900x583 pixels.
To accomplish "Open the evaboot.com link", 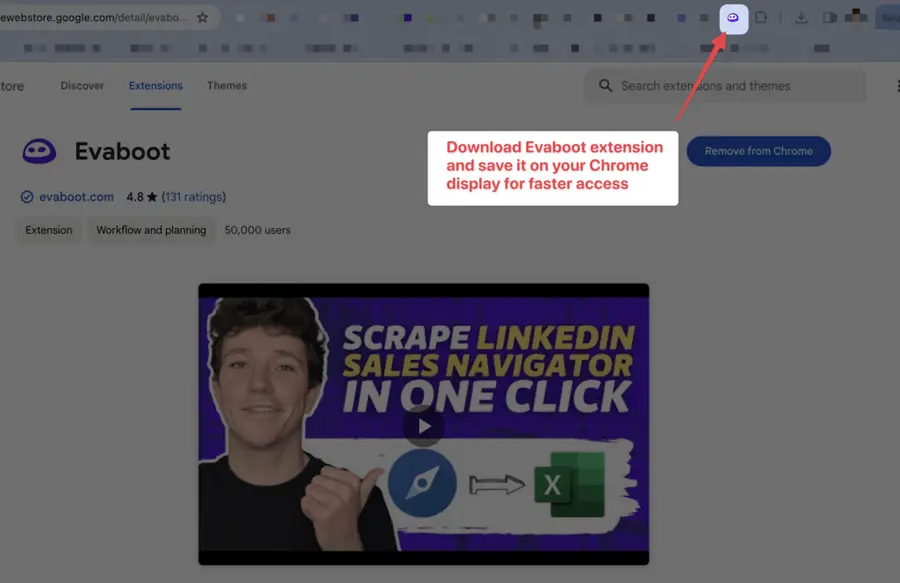I will pos(75,196).
